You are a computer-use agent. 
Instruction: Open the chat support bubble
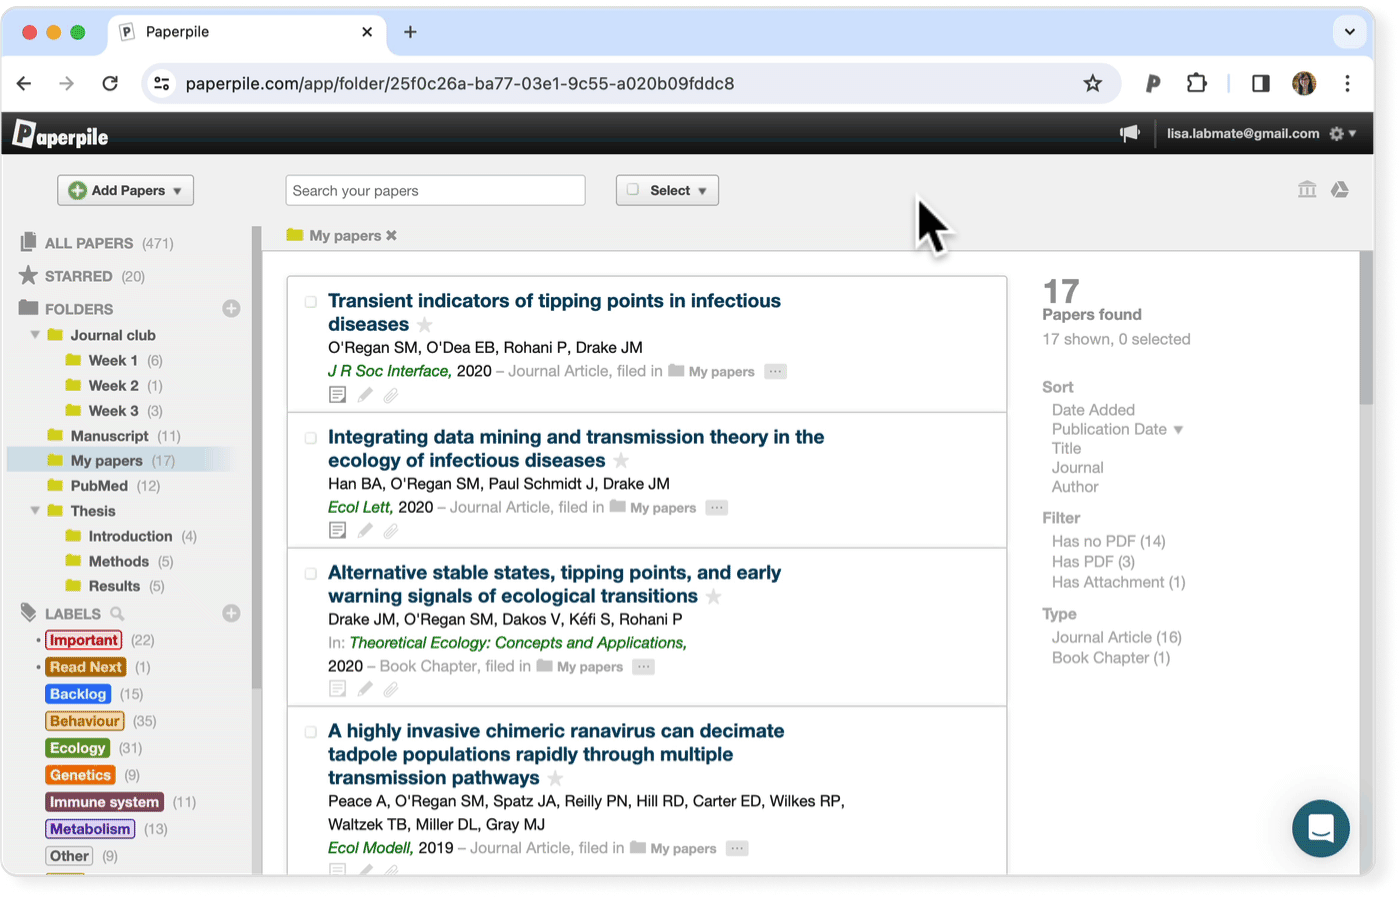coord(1321,828)
